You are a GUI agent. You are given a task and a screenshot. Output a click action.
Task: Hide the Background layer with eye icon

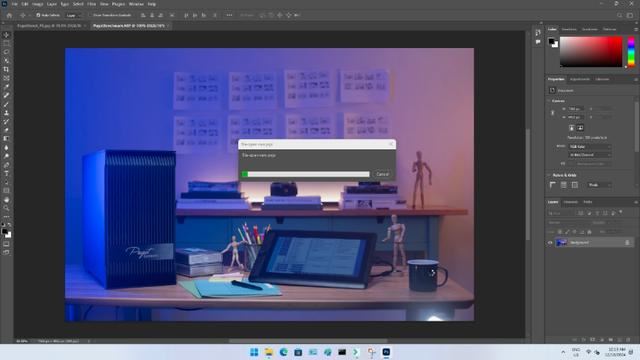click(x=550, y=242)
